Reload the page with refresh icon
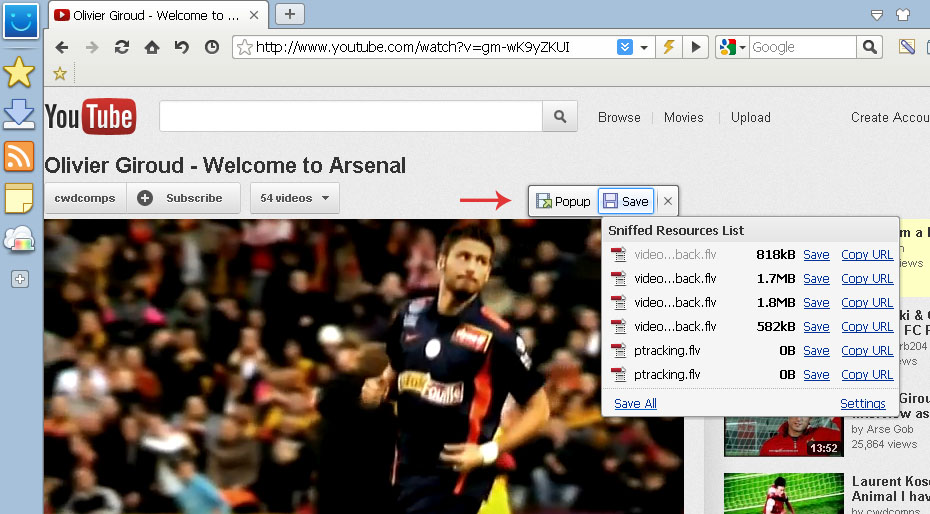930x514 pixels. [x=122, y=47]
